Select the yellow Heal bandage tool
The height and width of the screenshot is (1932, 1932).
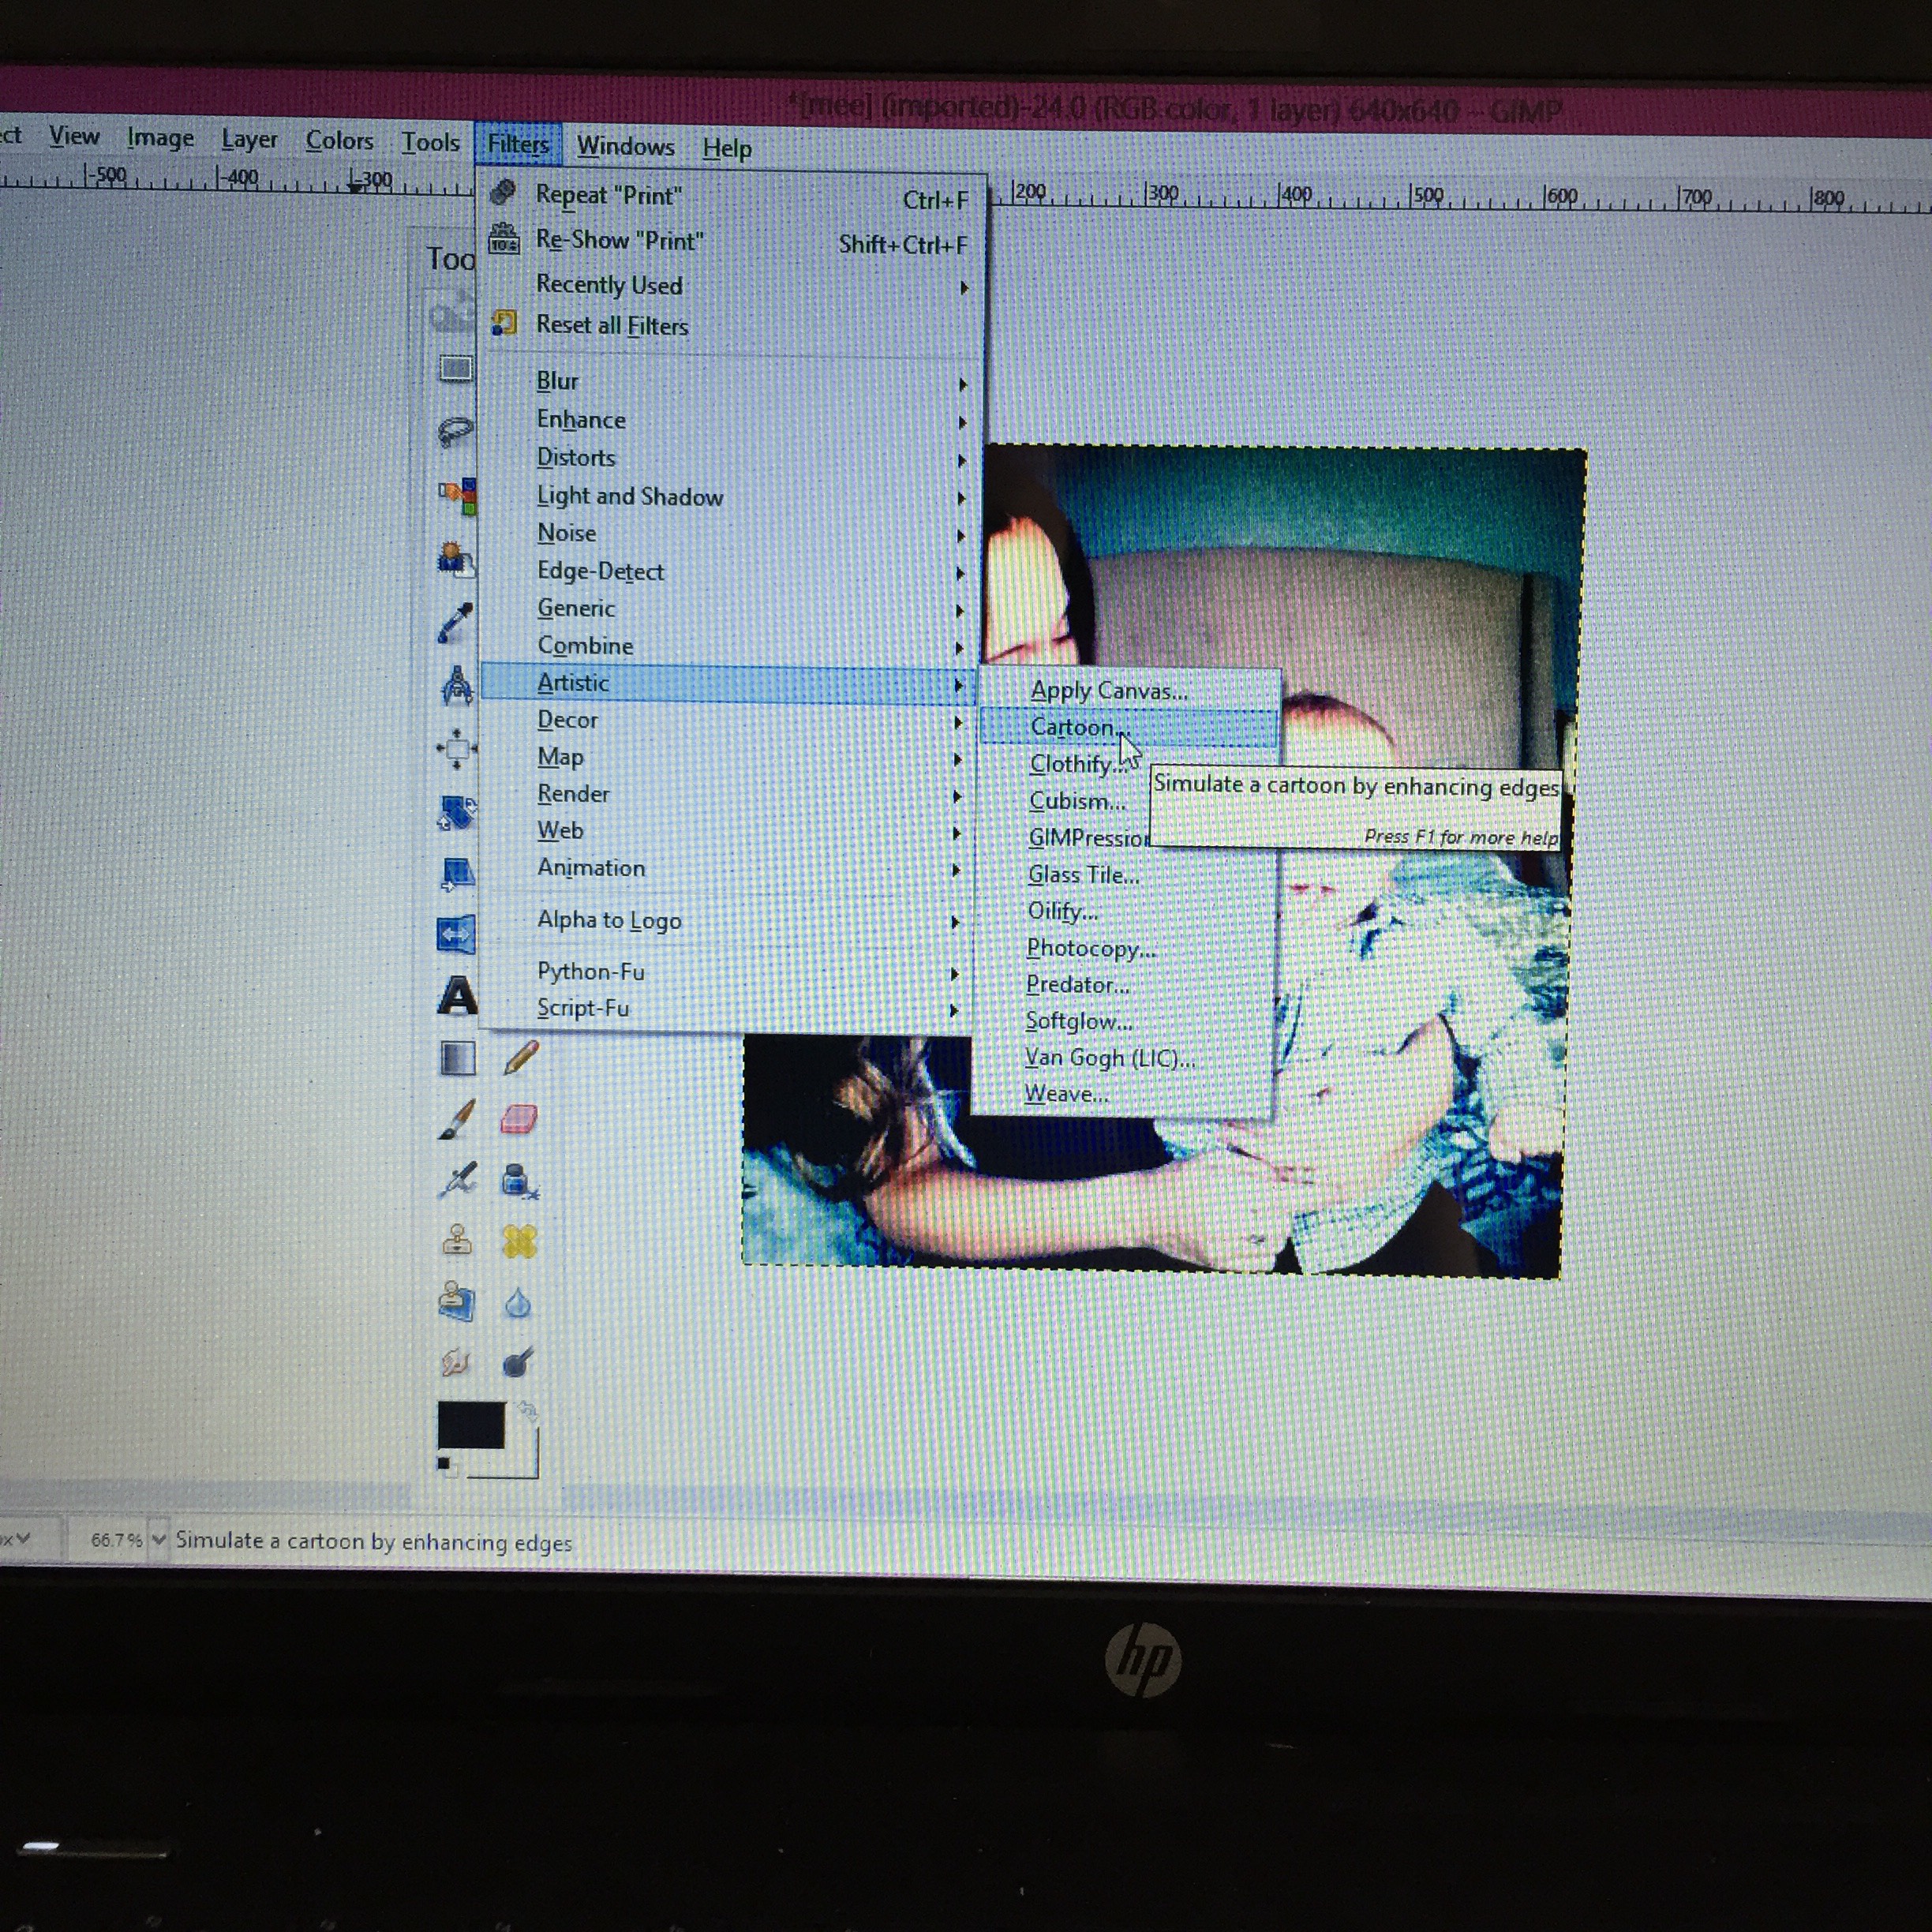pos(519,1242)
